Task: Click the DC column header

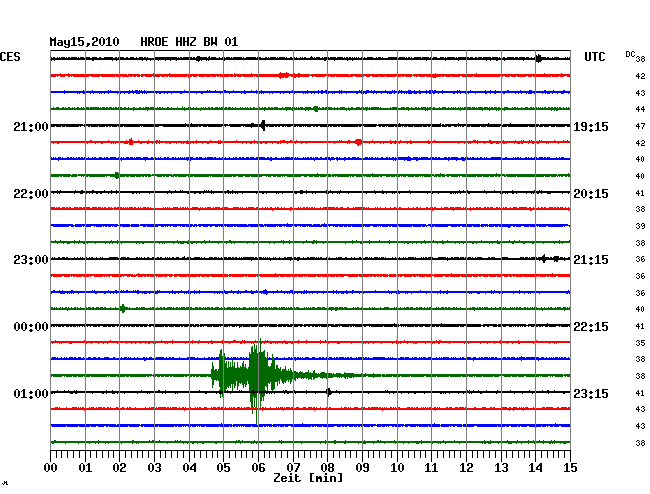Action: coord(630,54)
